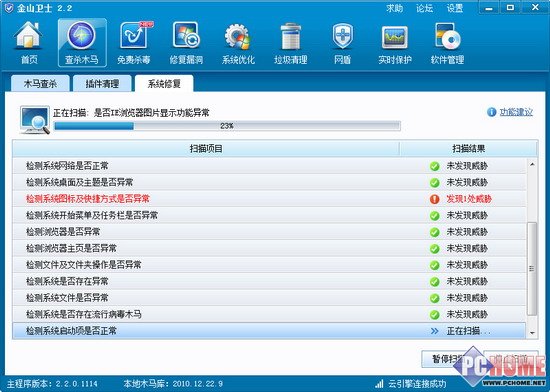Select row 检测浏览器是否异常
Viewport: 550px width, 392px height.
[x=269, y=232]
